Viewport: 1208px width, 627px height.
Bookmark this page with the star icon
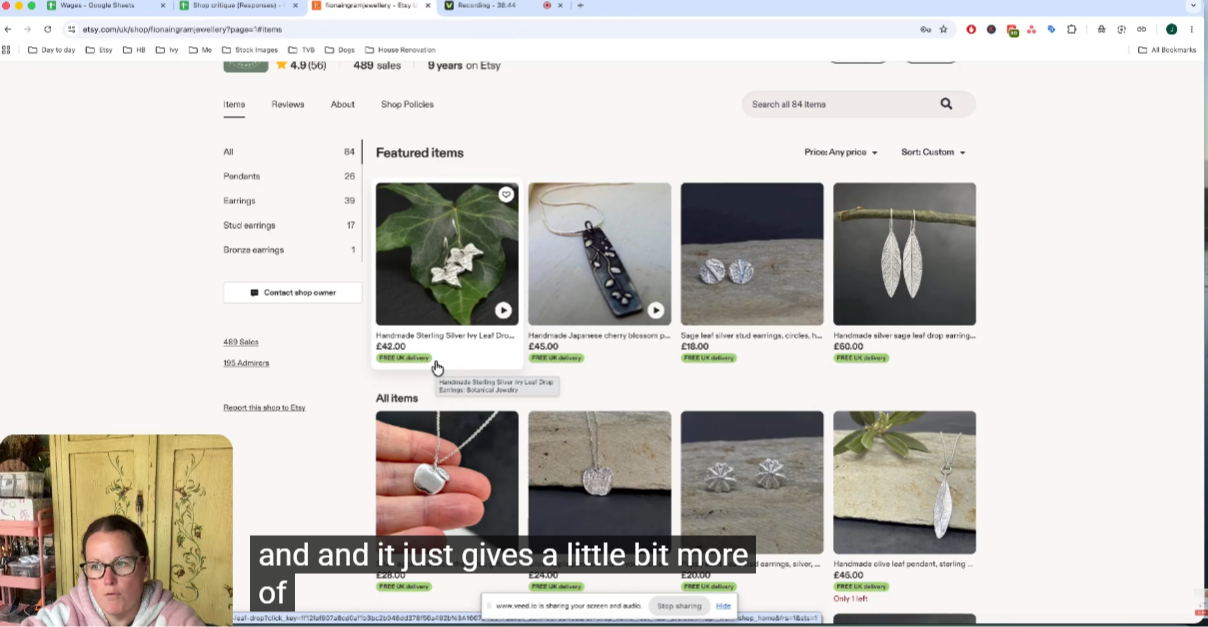(x=943, y=29)
